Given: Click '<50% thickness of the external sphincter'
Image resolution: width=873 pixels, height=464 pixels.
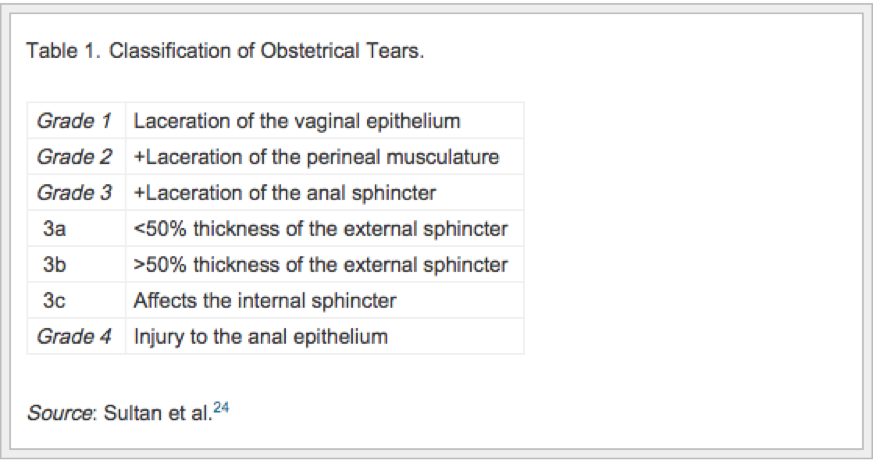Looking at the screenshot, I should point(321,228).
